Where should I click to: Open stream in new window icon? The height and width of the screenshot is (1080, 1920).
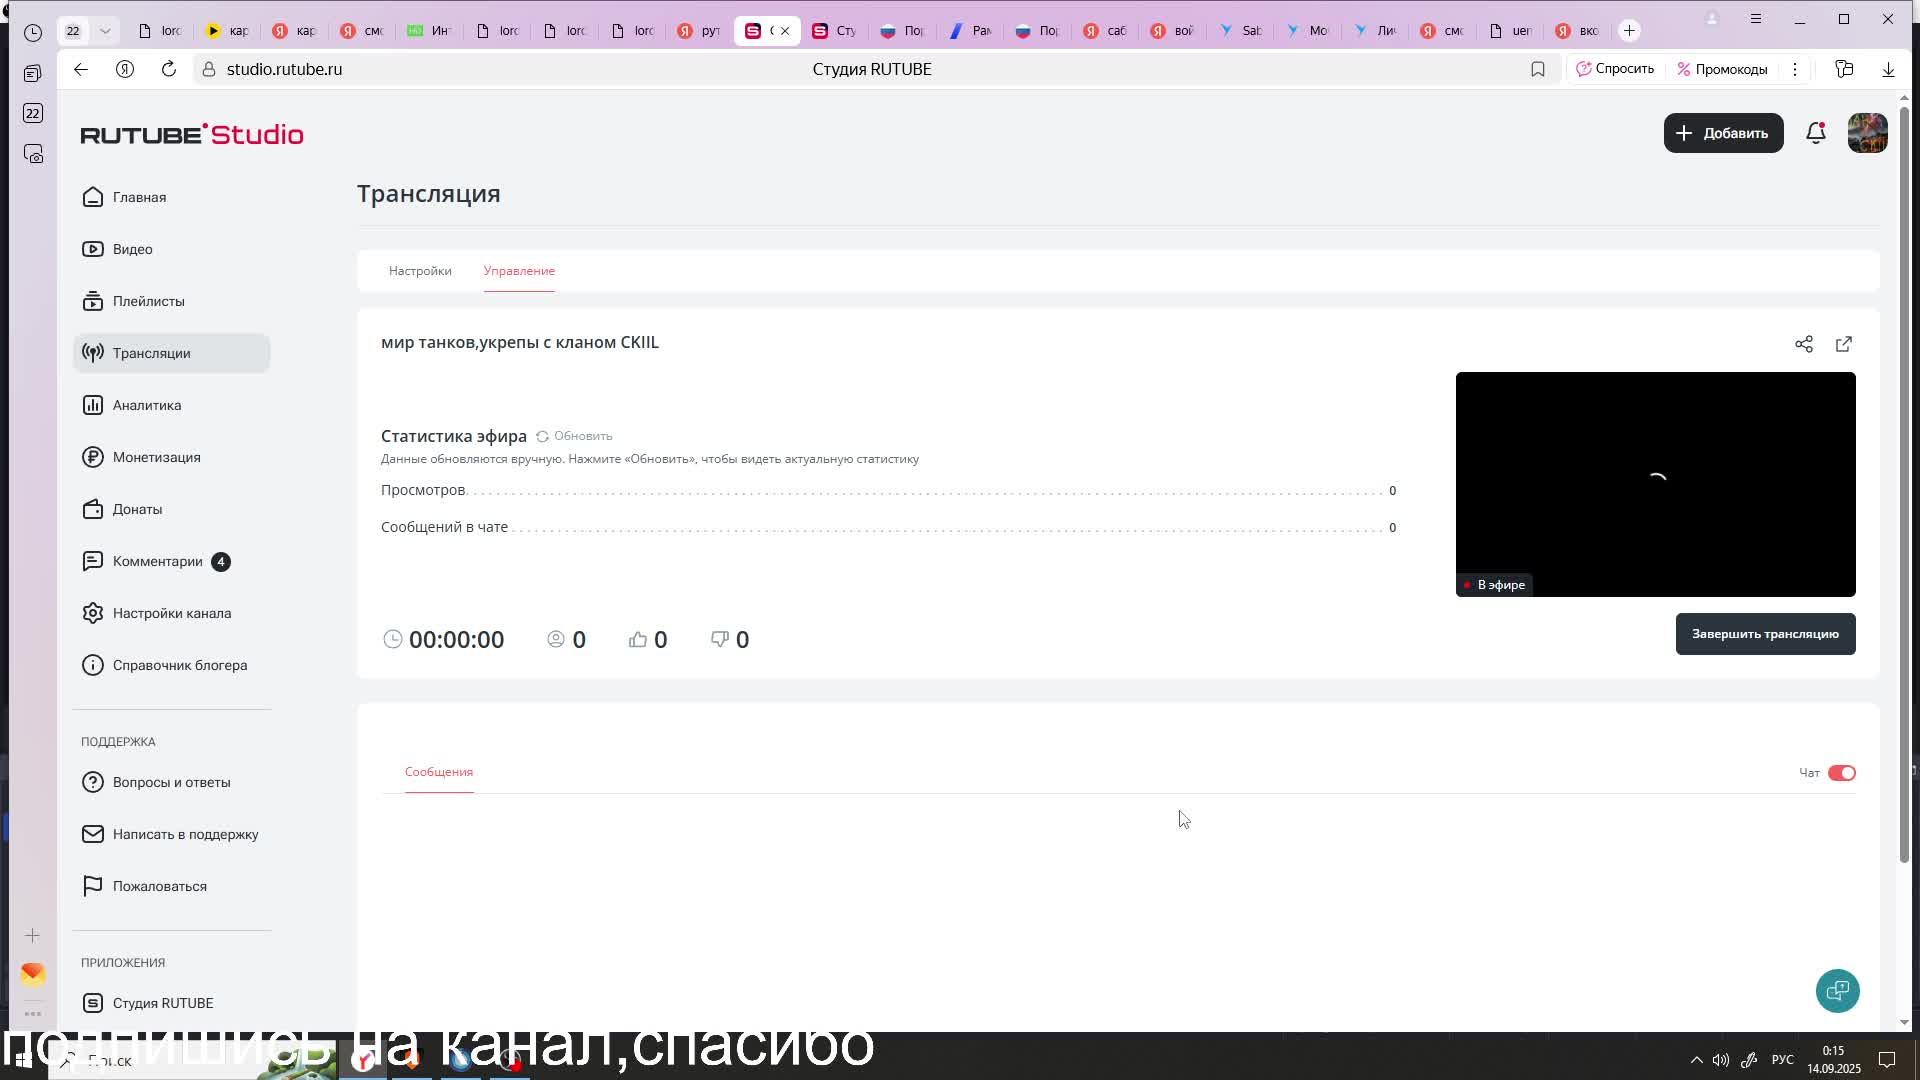[1843, 344]
